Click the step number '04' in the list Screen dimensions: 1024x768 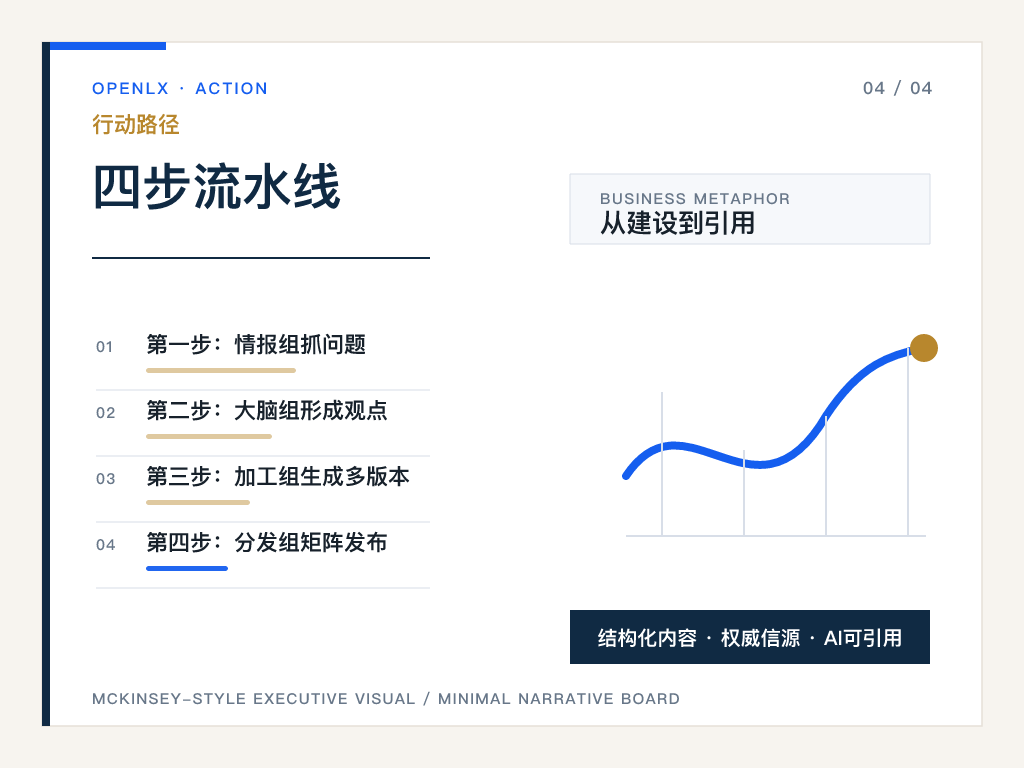click(x=105, y=545)
